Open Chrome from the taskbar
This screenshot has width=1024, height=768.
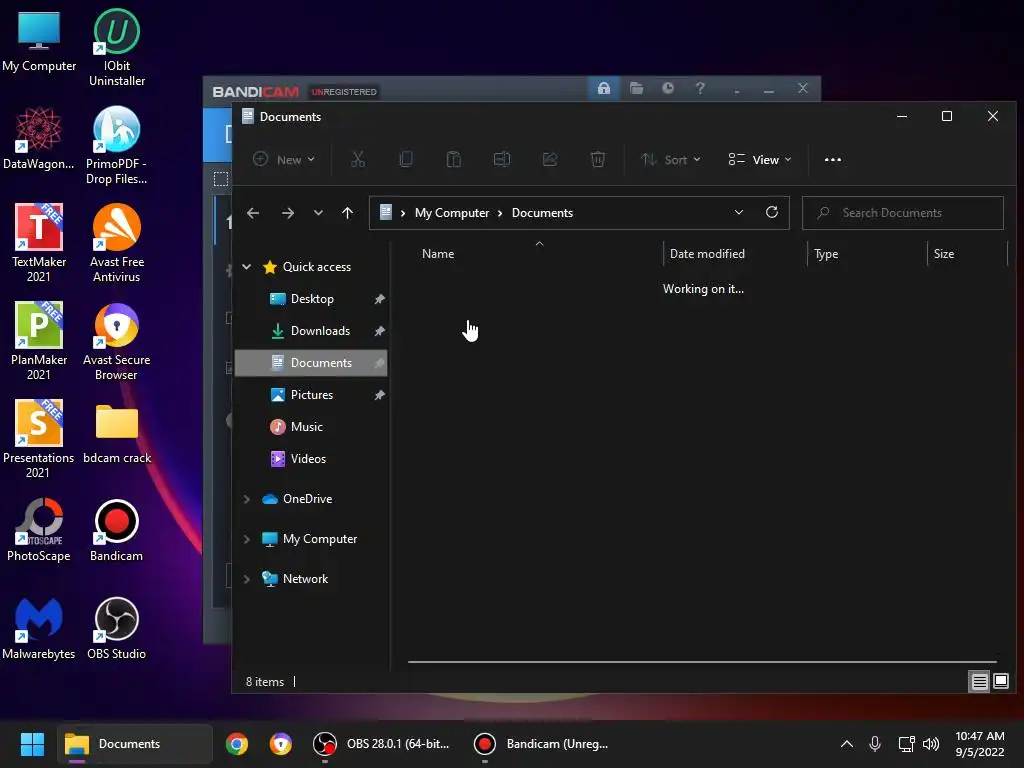coord(236,744)
